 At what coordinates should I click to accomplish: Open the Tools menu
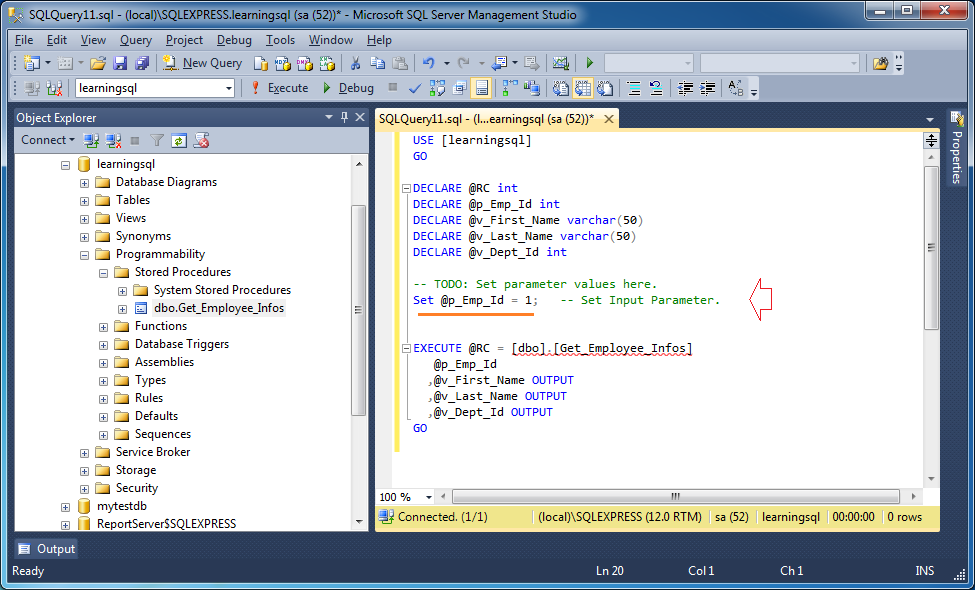(x=280, y=40)
